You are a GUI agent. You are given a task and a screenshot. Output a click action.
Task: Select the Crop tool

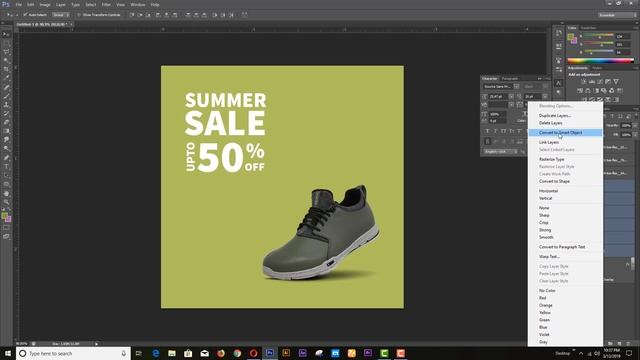click(x=6, y=69)
